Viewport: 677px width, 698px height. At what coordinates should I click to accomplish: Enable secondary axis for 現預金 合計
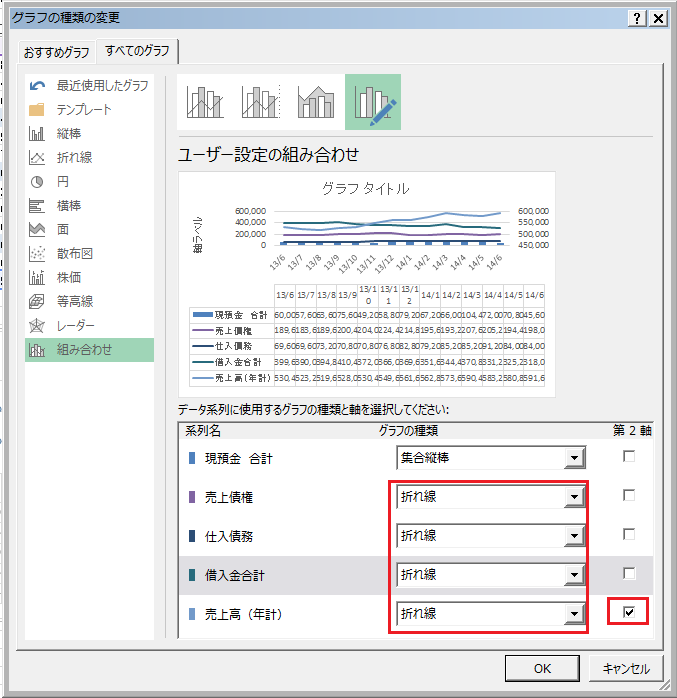coord(628,457)
